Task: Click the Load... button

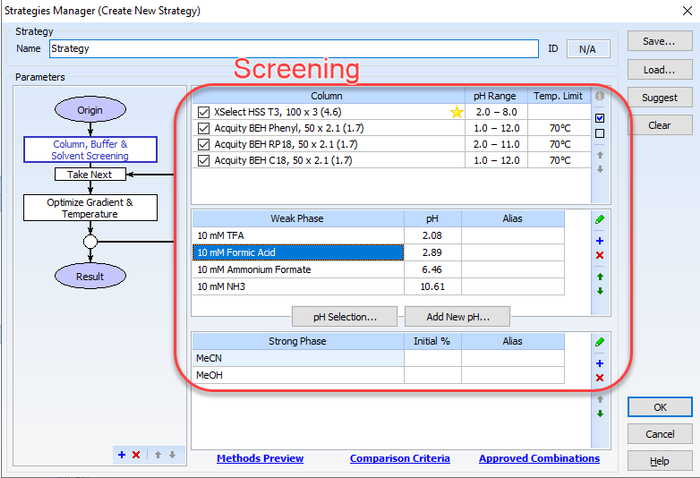Action: (659, 70)
